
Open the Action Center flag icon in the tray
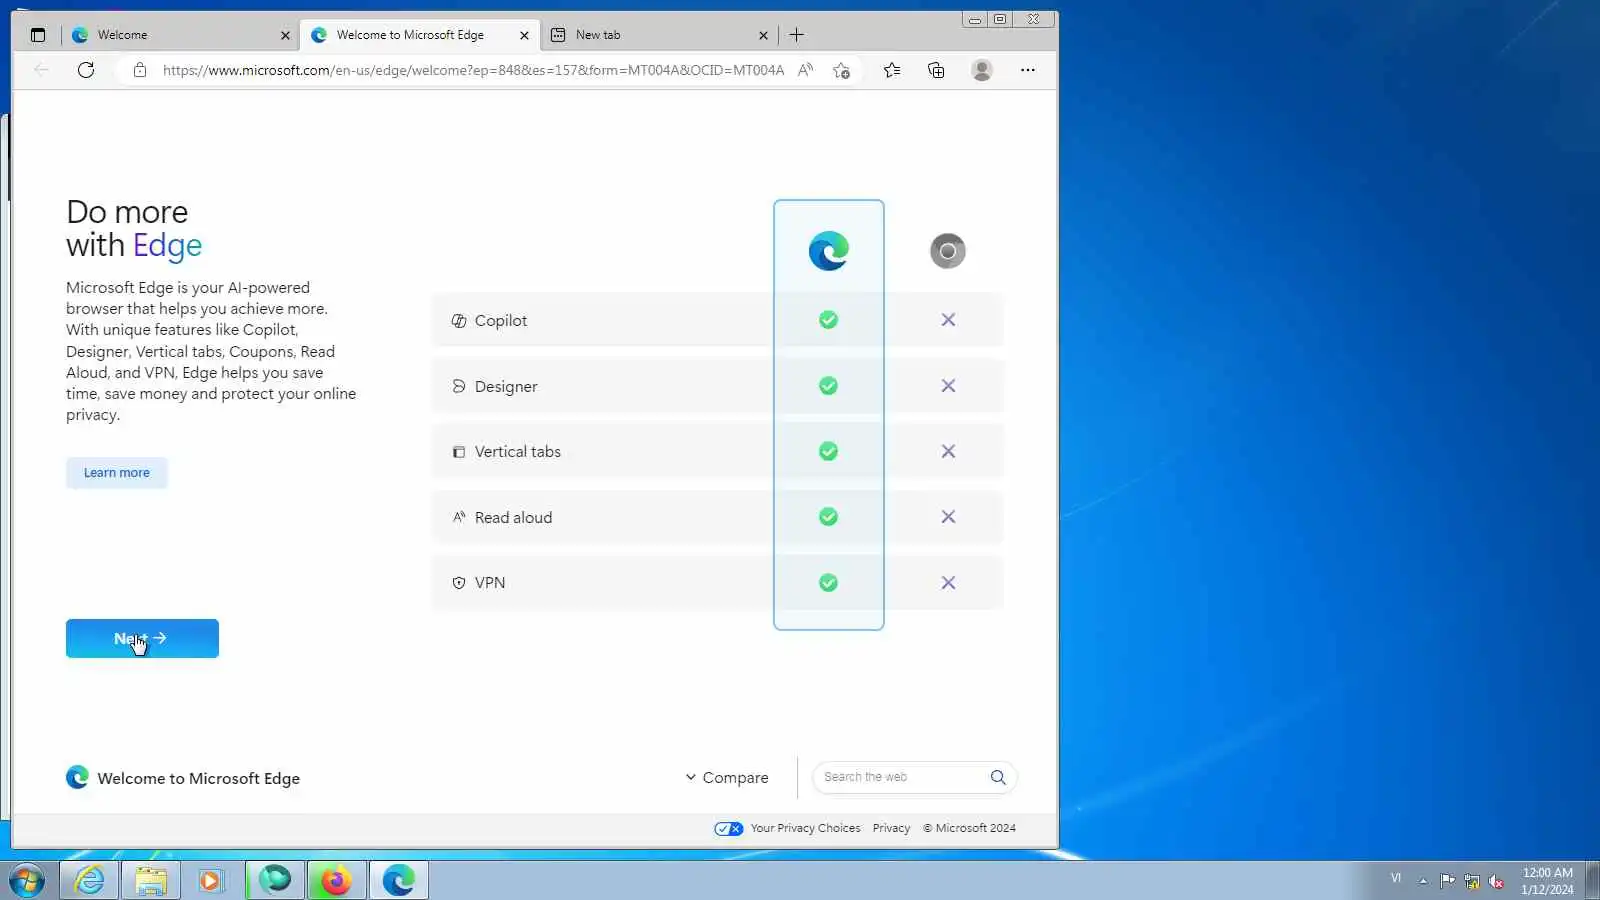[1447, 881]
